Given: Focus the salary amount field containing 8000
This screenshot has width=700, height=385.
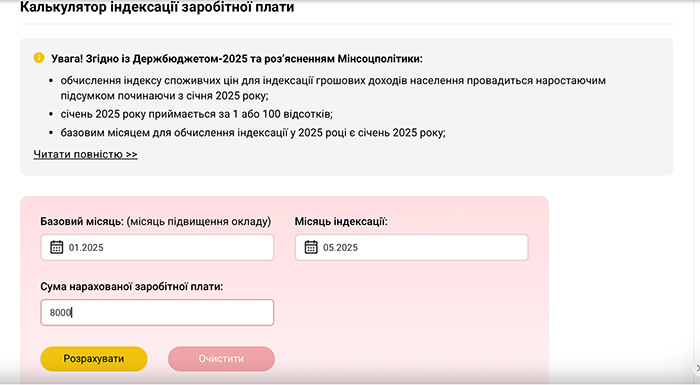Looking at the screenshot, I should pyautogui.click(x=157, y=313).
